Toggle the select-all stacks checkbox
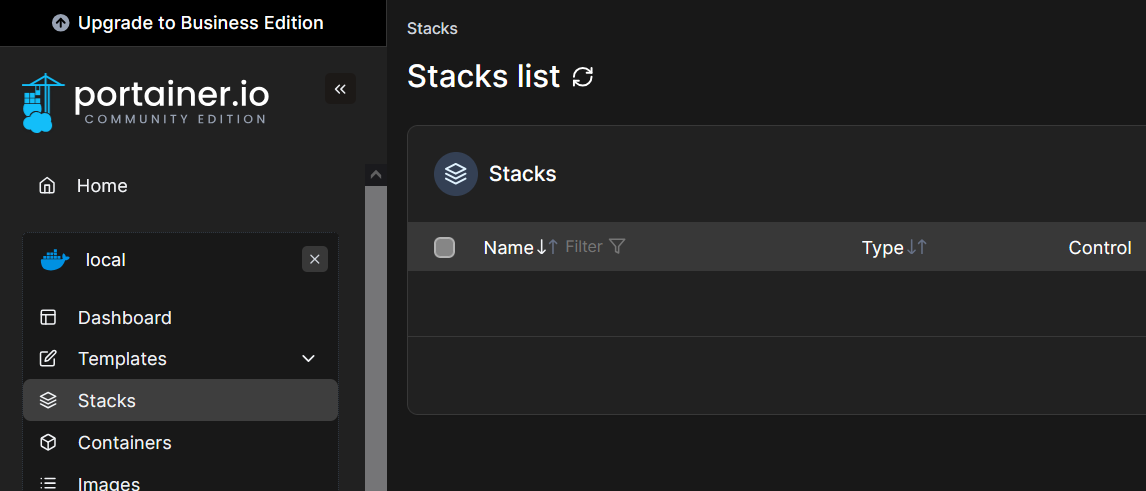Screen dimensions: 1146x491 445,248
